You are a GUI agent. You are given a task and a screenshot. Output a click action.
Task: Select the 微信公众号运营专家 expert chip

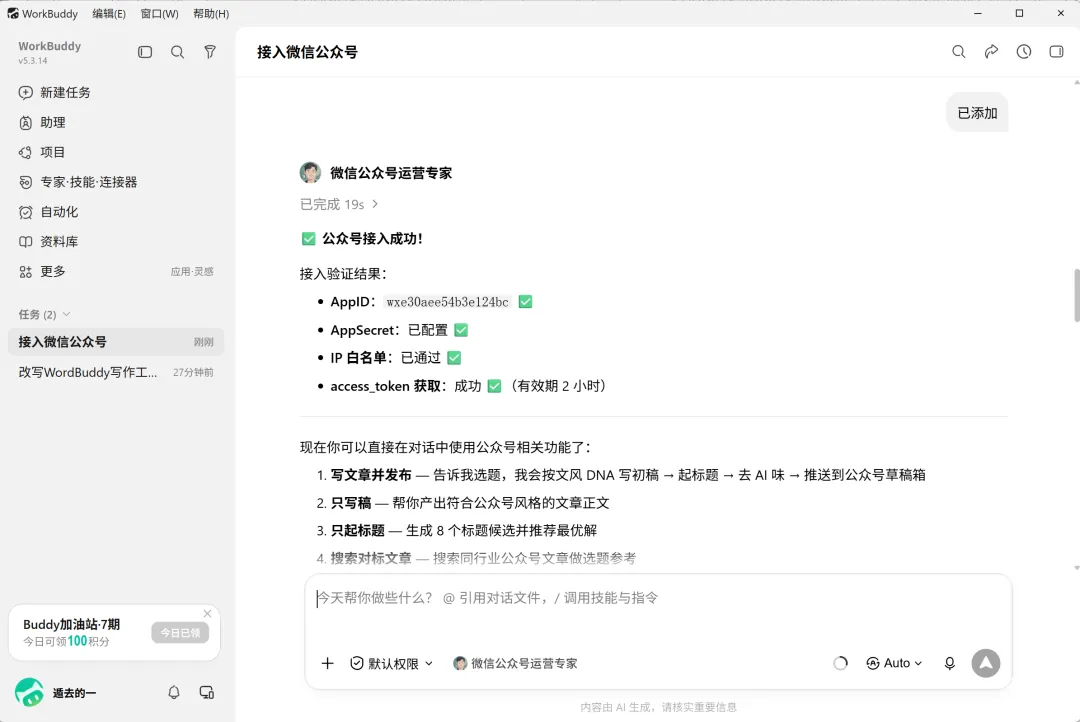coord(515,663)
